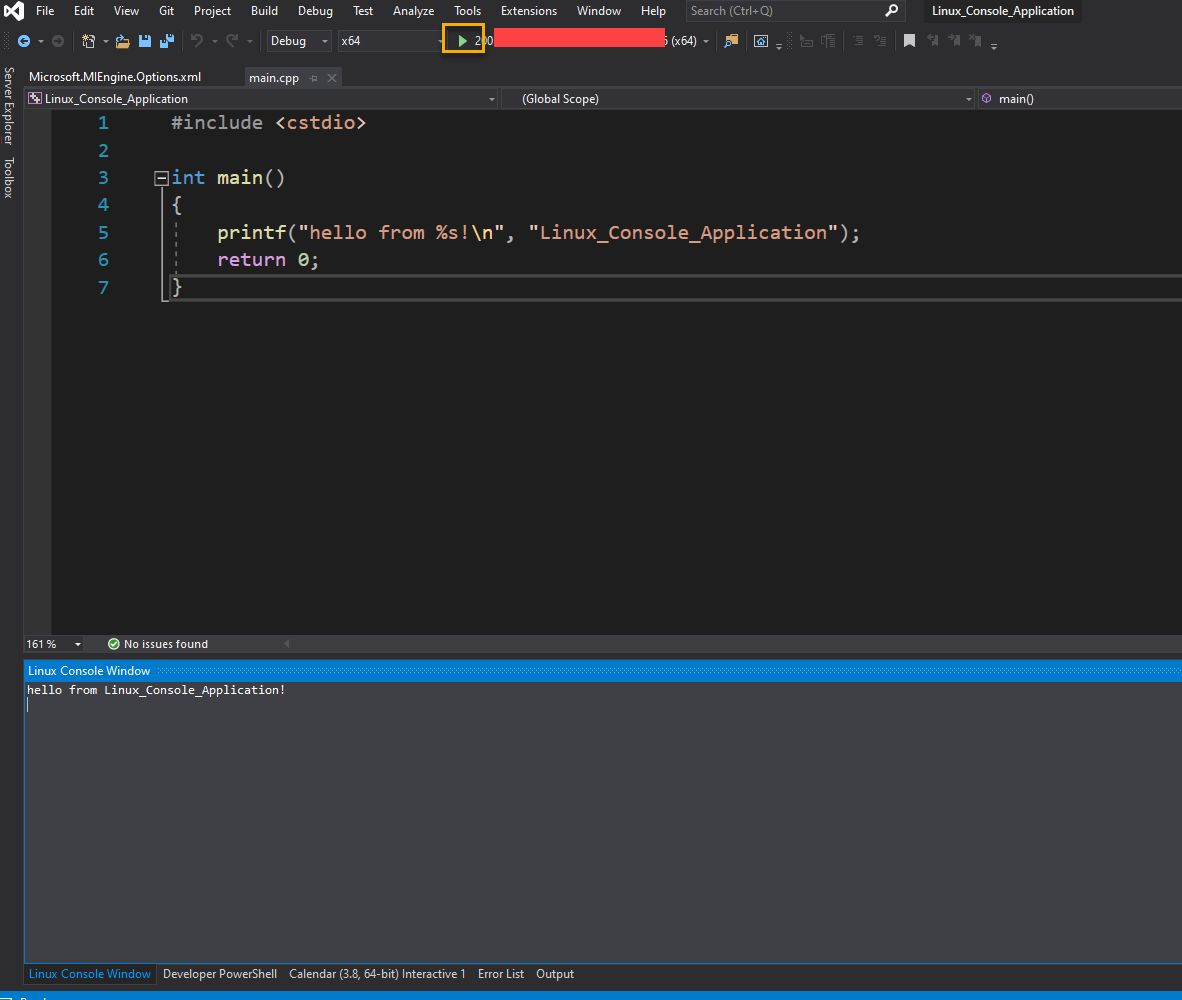Viewport: 1182px width, 1000px height.
Task: Open the Navigate Backward history dropdown
Action: click(x=41, y=41)
